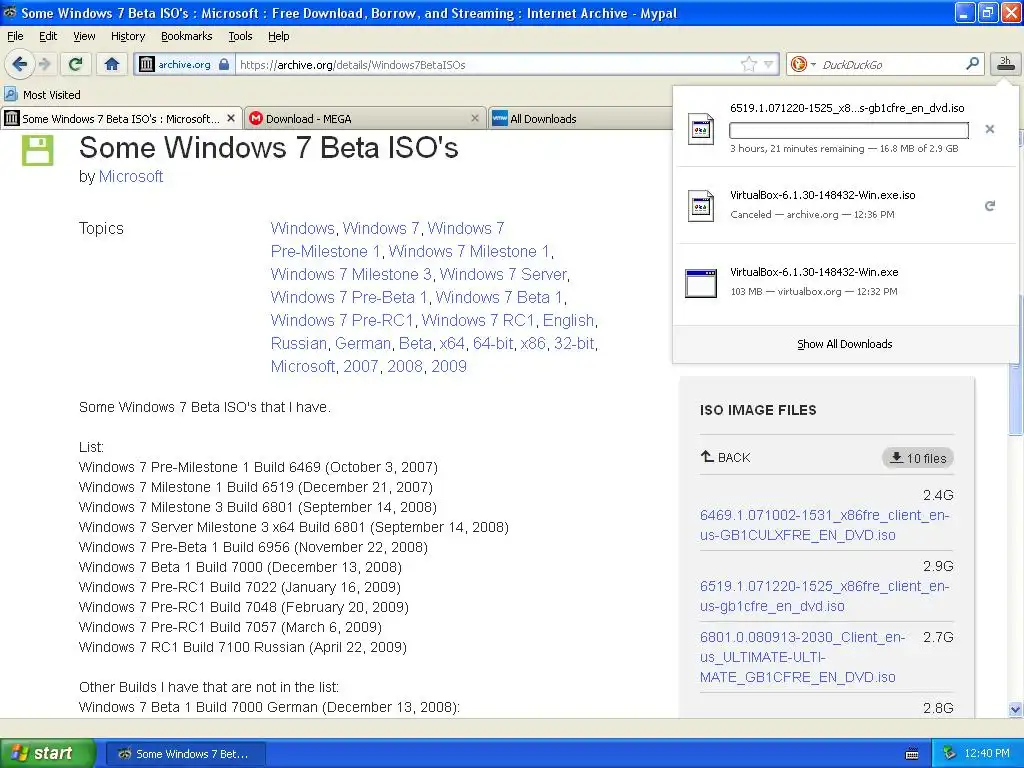This screenshot has width=1024, height=768.
Task: Click the Windows 7 Beta 1 topic link
Action: click(x=499, y=297)
